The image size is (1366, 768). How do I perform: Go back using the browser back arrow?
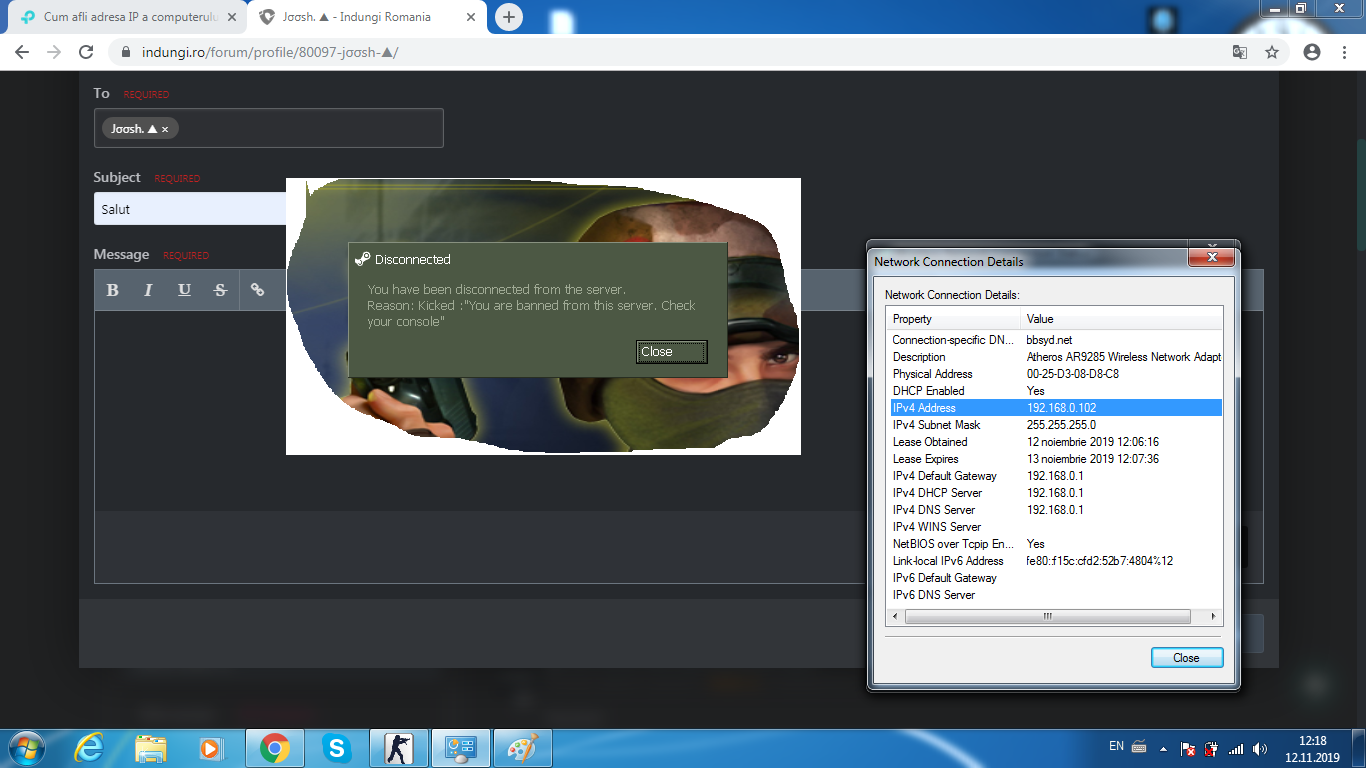pyautogui.click(x=22, y=52)
